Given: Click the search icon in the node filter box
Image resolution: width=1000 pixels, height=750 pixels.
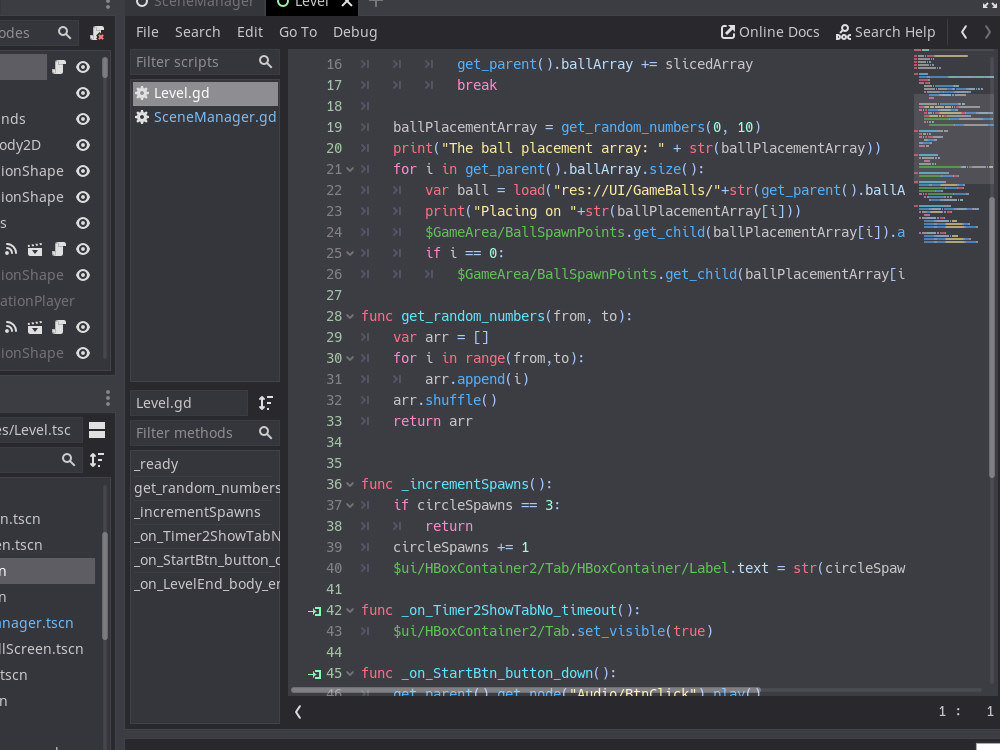Looking at the screenshot, I should click(64, 33).
